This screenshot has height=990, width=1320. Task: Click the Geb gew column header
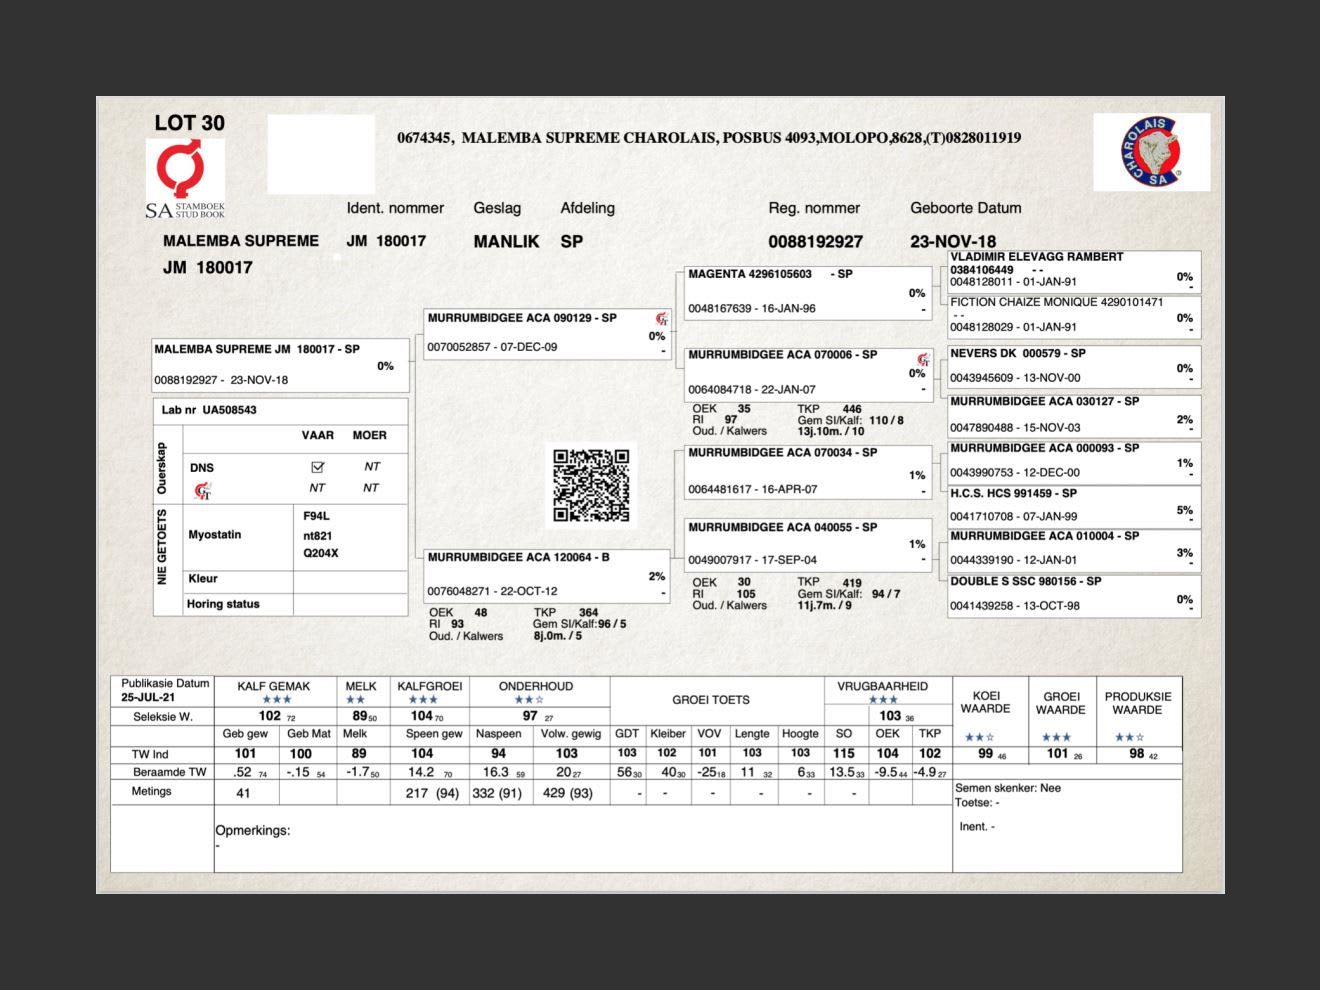tap(245, 734)
